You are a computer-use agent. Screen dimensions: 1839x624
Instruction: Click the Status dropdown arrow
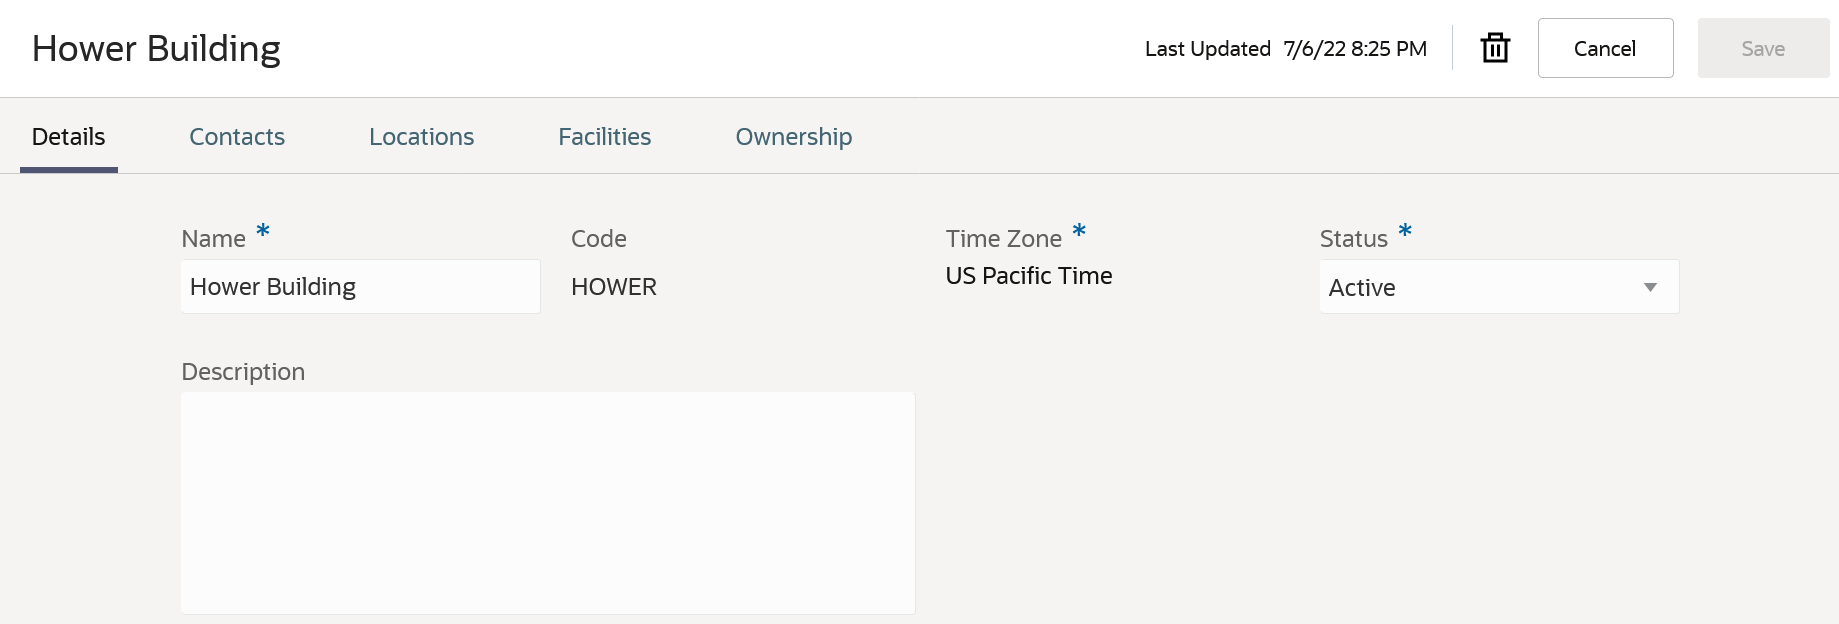click(1650, 287)
